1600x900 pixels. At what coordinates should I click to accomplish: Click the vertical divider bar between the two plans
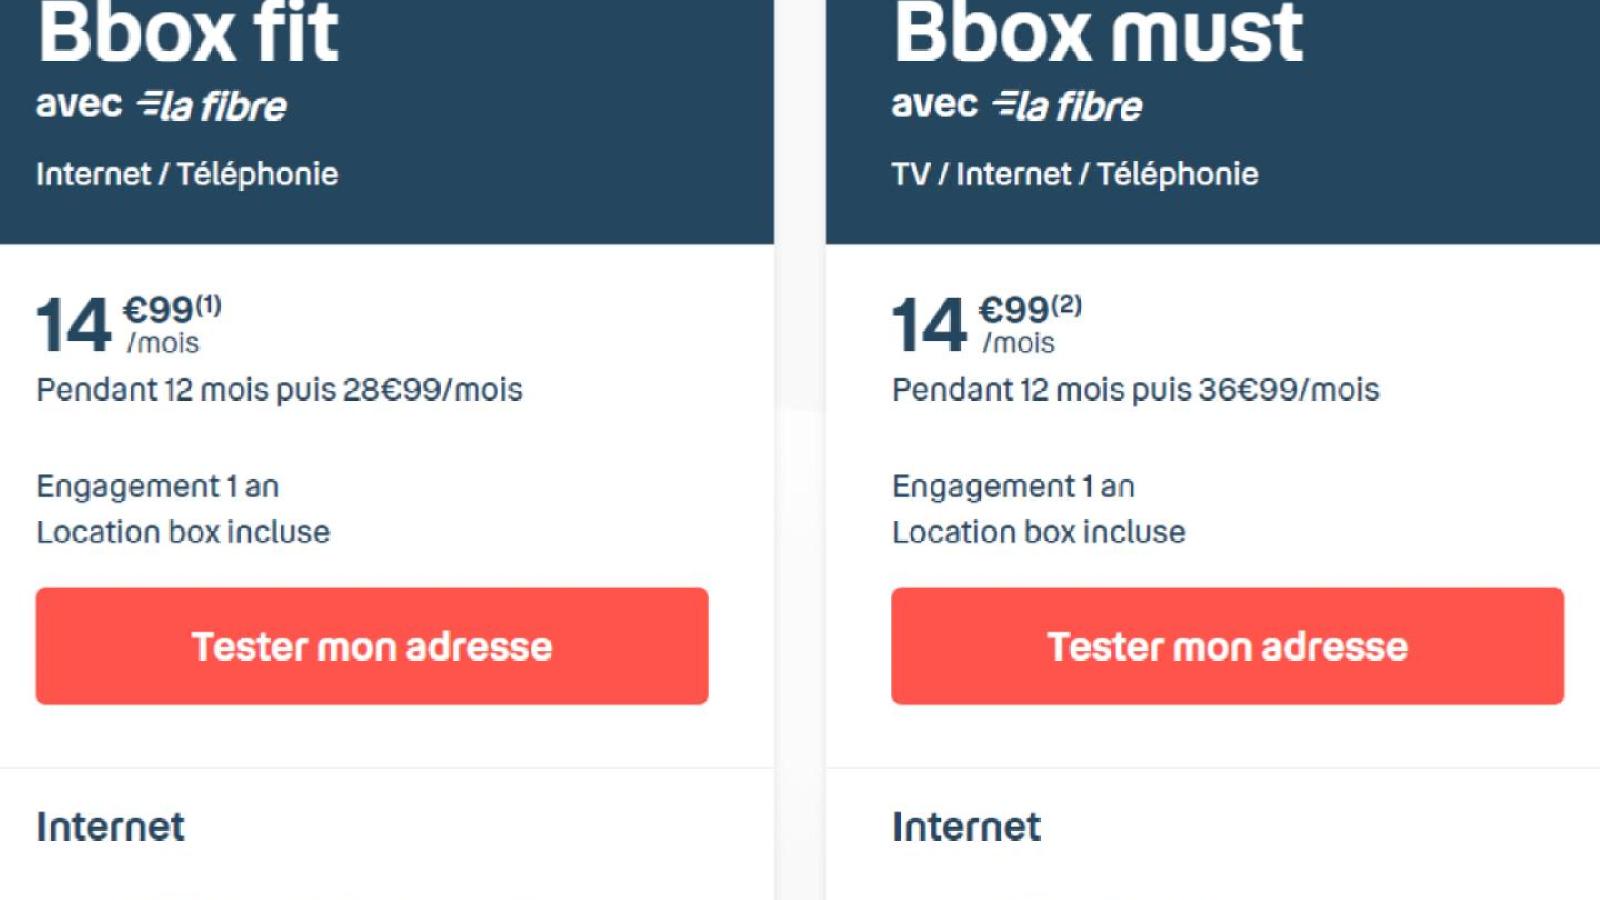click(799, 450)
